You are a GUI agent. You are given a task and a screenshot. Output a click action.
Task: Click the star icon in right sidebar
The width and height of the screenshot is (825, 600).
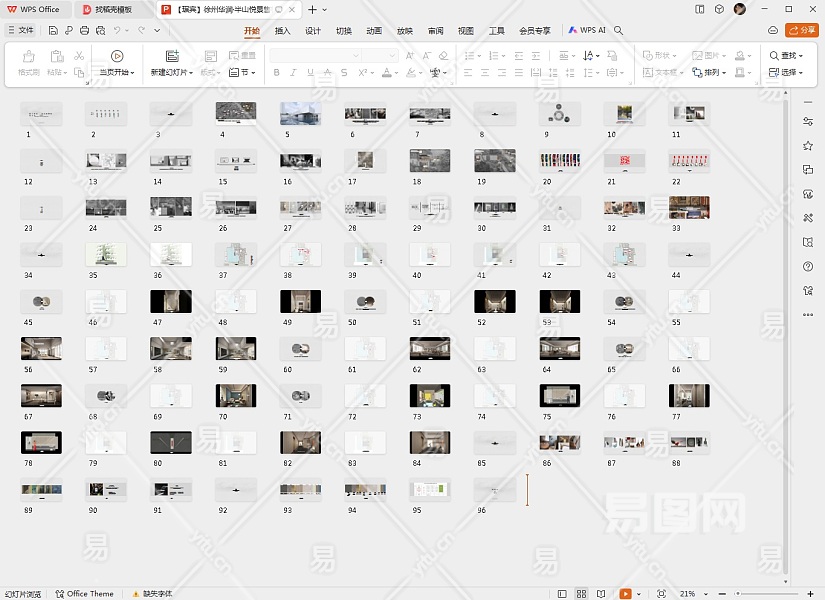click(808, 146)
